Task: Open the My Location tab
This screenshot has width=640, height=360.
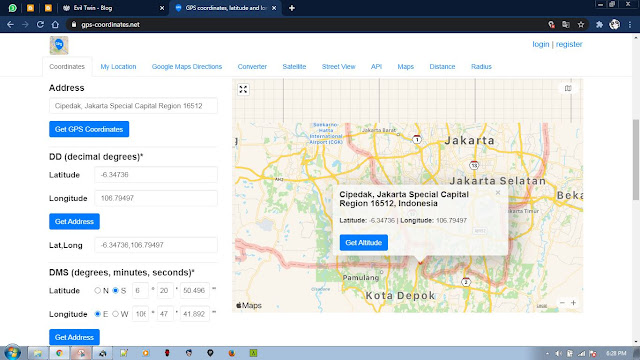Action: point(118,67)
